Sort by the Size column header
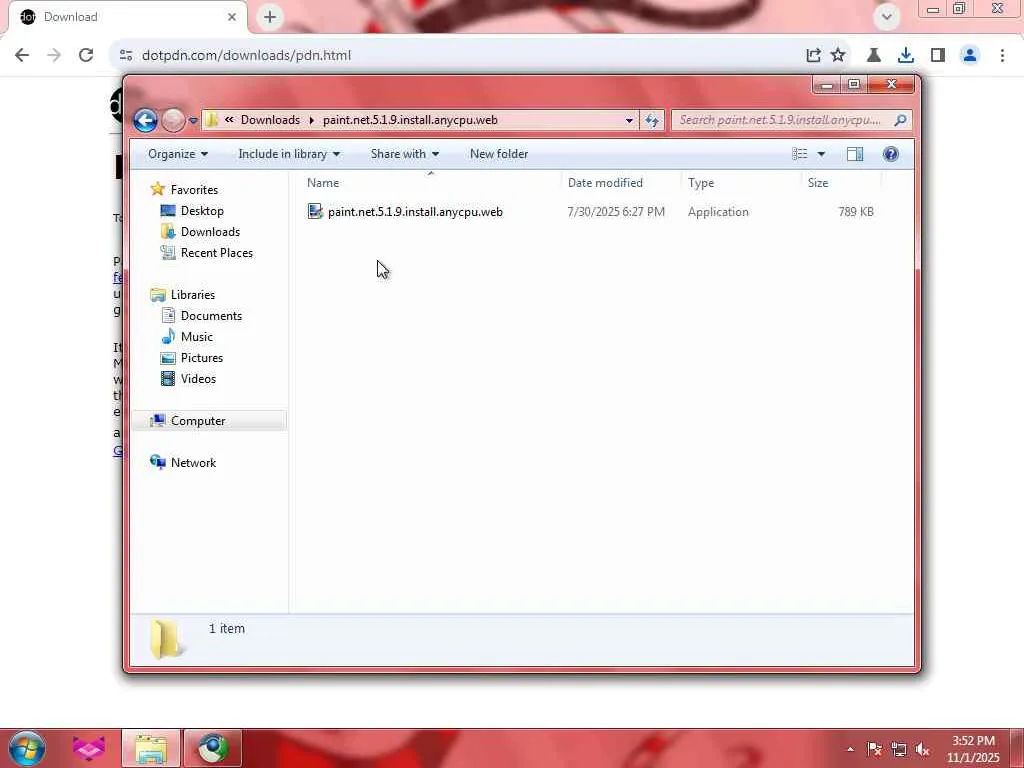 841,183
